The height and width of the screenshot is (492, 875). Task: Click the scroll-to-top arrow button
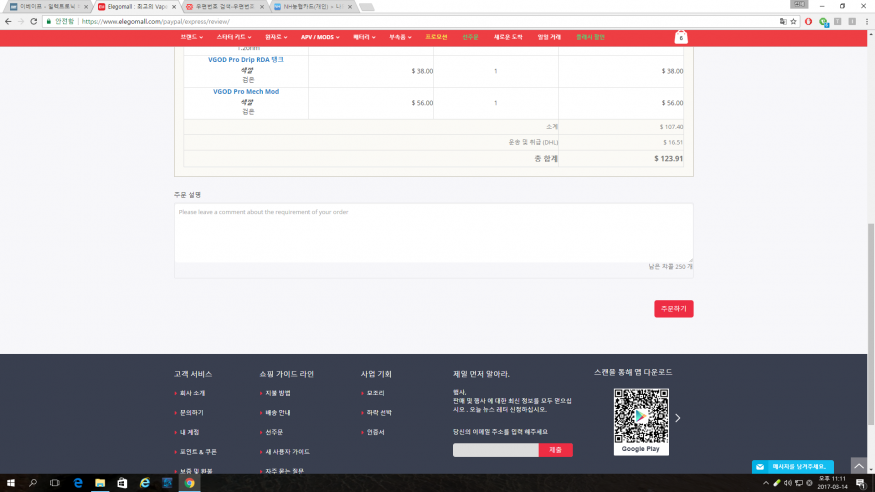point(859,466)
